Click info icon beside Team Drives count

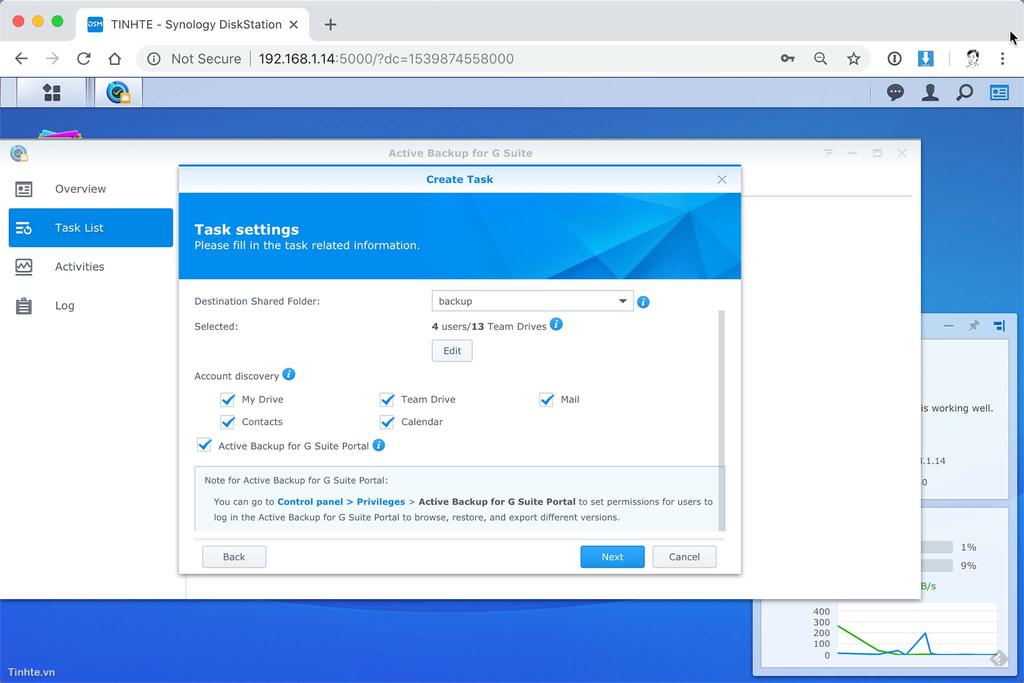[x=556, y=324]
